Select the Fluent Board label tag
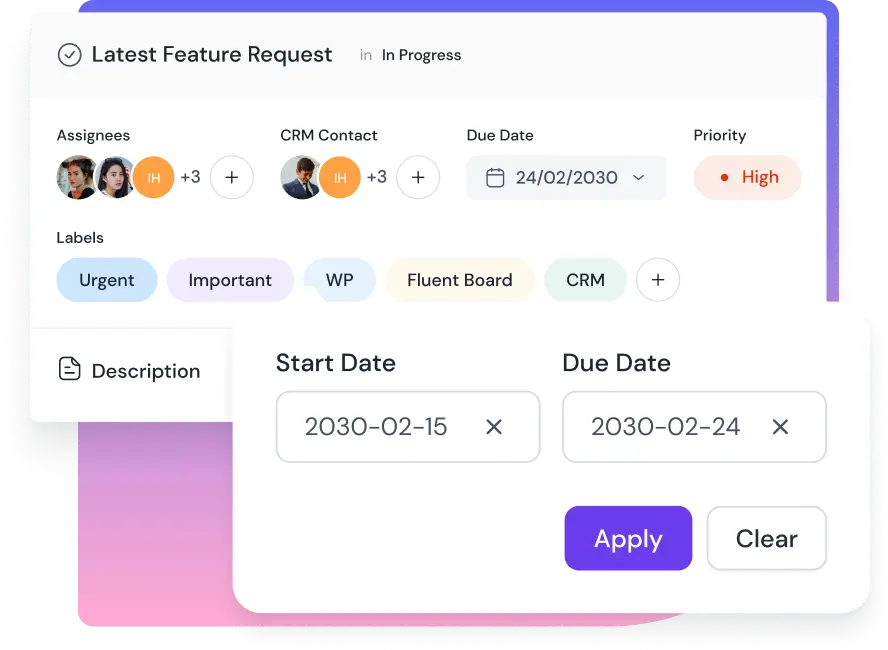Image resolution: width=888 pixels, height=650 pixels. (460, 280)
